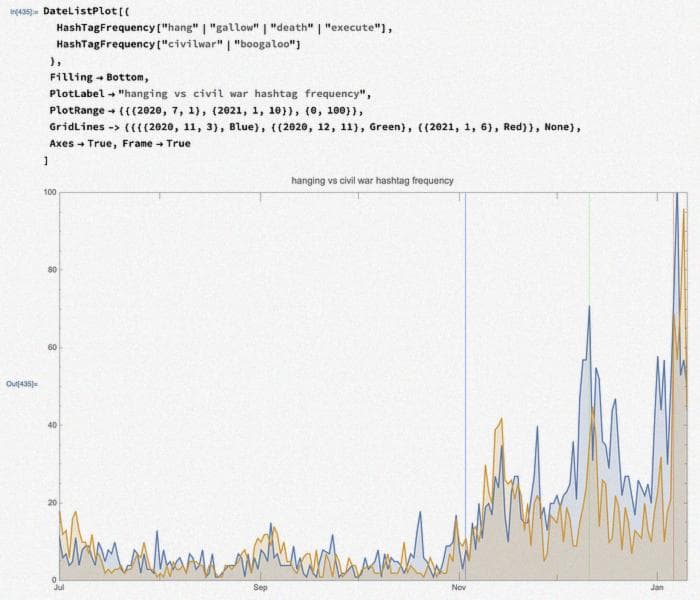Click the plot title above the chart
Image resolution: width=700 pixels, height=600 pixels.
tap(372, 180)
